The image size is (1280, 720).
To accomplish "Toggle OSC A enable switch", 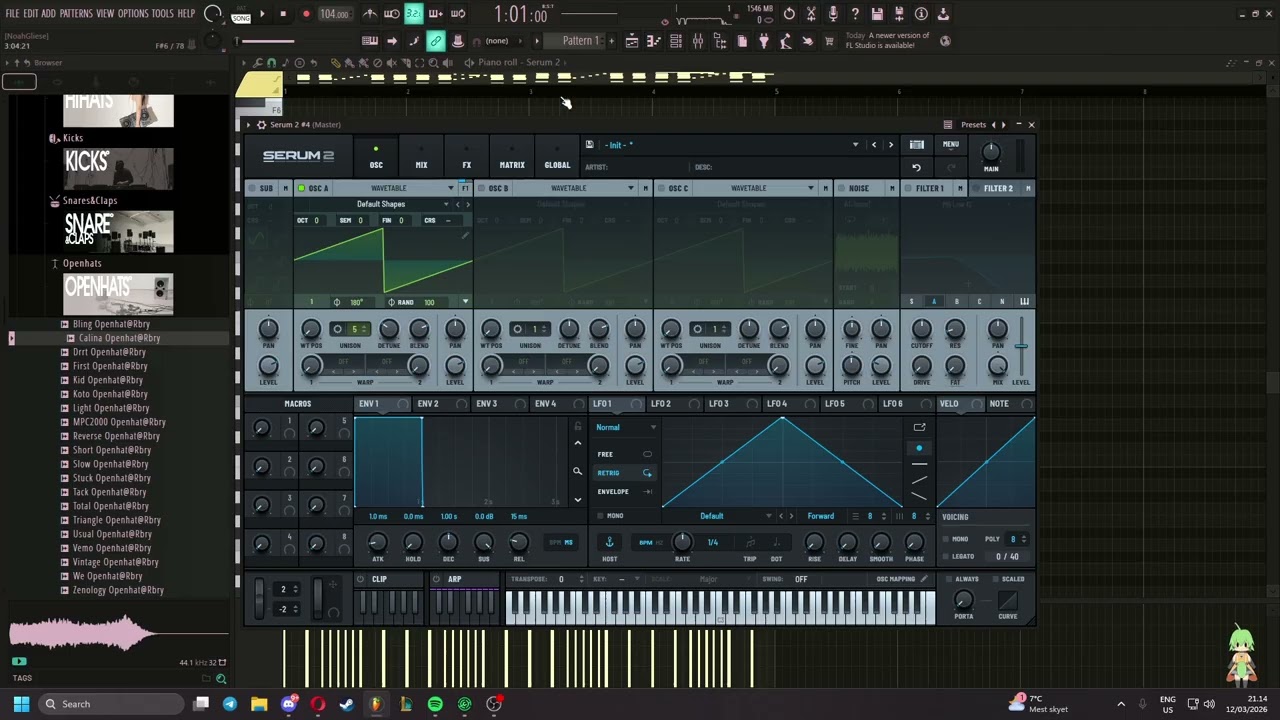I will click(301, 188).
